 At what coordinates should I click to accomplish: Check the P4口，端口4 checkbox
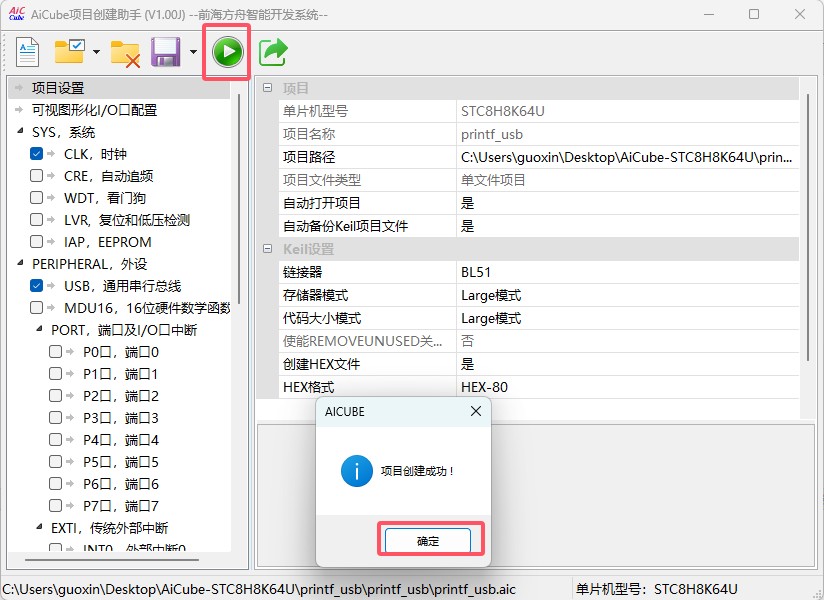point(56,440)
